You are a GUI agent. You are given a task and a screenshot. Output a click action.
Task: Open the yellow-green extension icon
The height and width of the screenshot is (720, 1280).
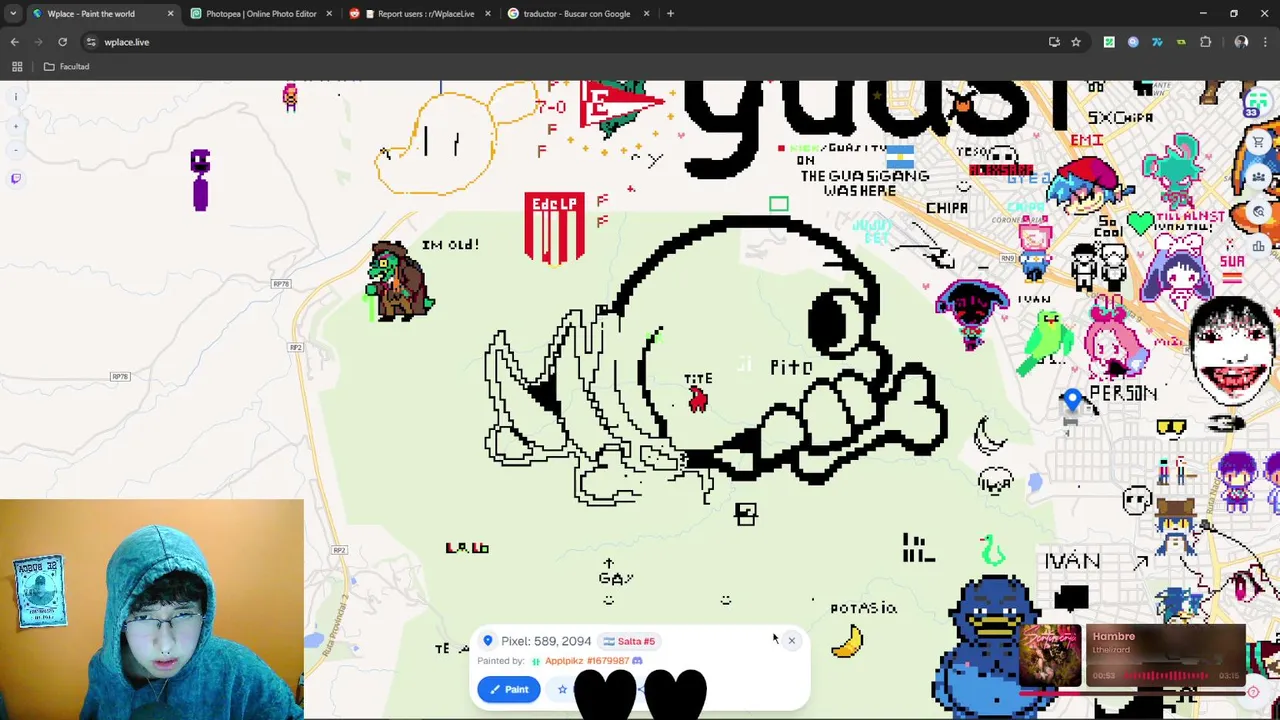[1181, 42]
